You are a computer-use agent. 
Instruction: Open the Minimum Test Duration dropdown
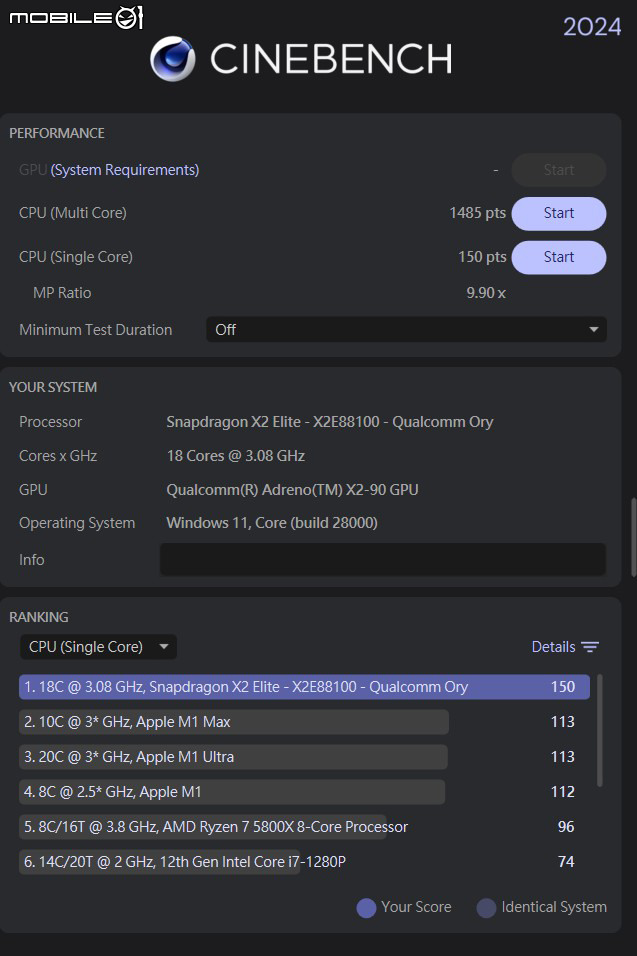(406, 330)
